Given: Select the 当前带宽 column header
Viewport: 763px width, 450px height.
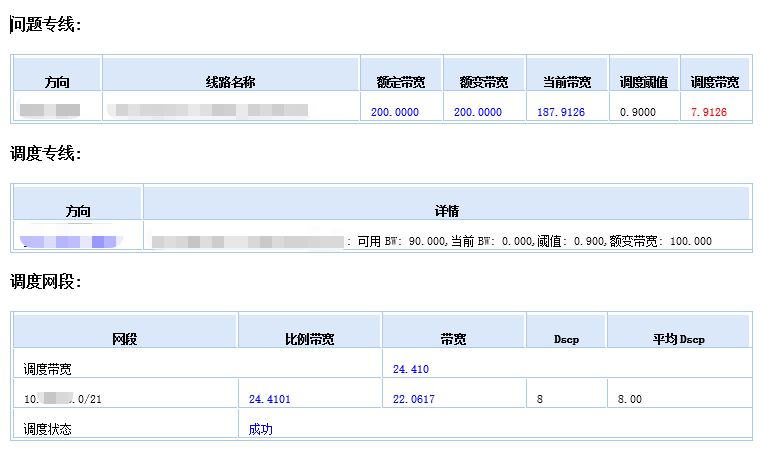Looking at the screenshot, I should pyautogui.click(x=567, y=82).
